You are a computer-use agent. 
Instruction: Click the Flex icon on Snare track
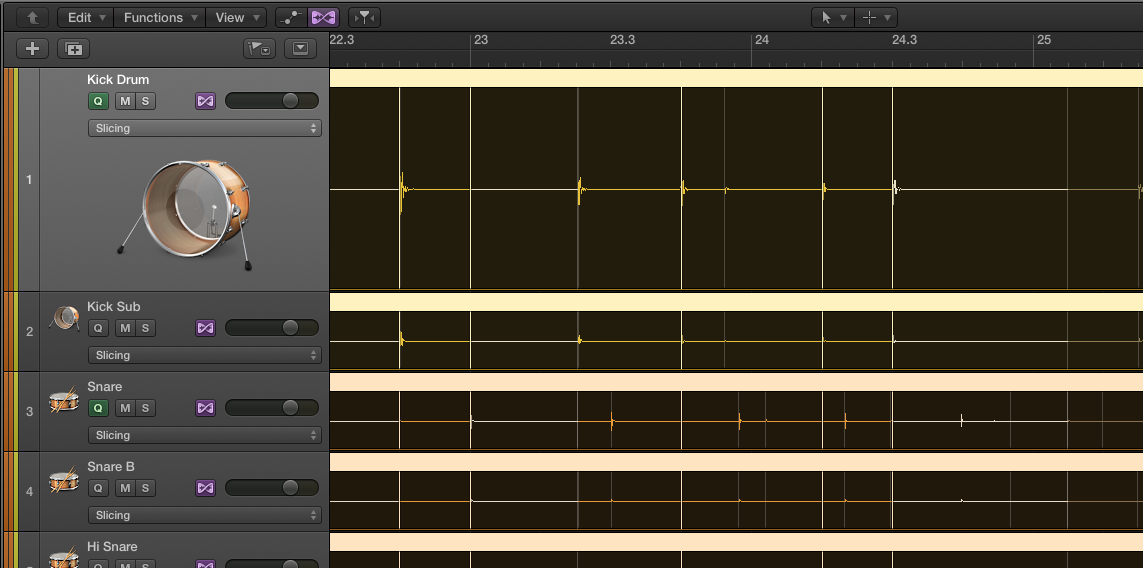pyautogui.click(x=206, y=408)
